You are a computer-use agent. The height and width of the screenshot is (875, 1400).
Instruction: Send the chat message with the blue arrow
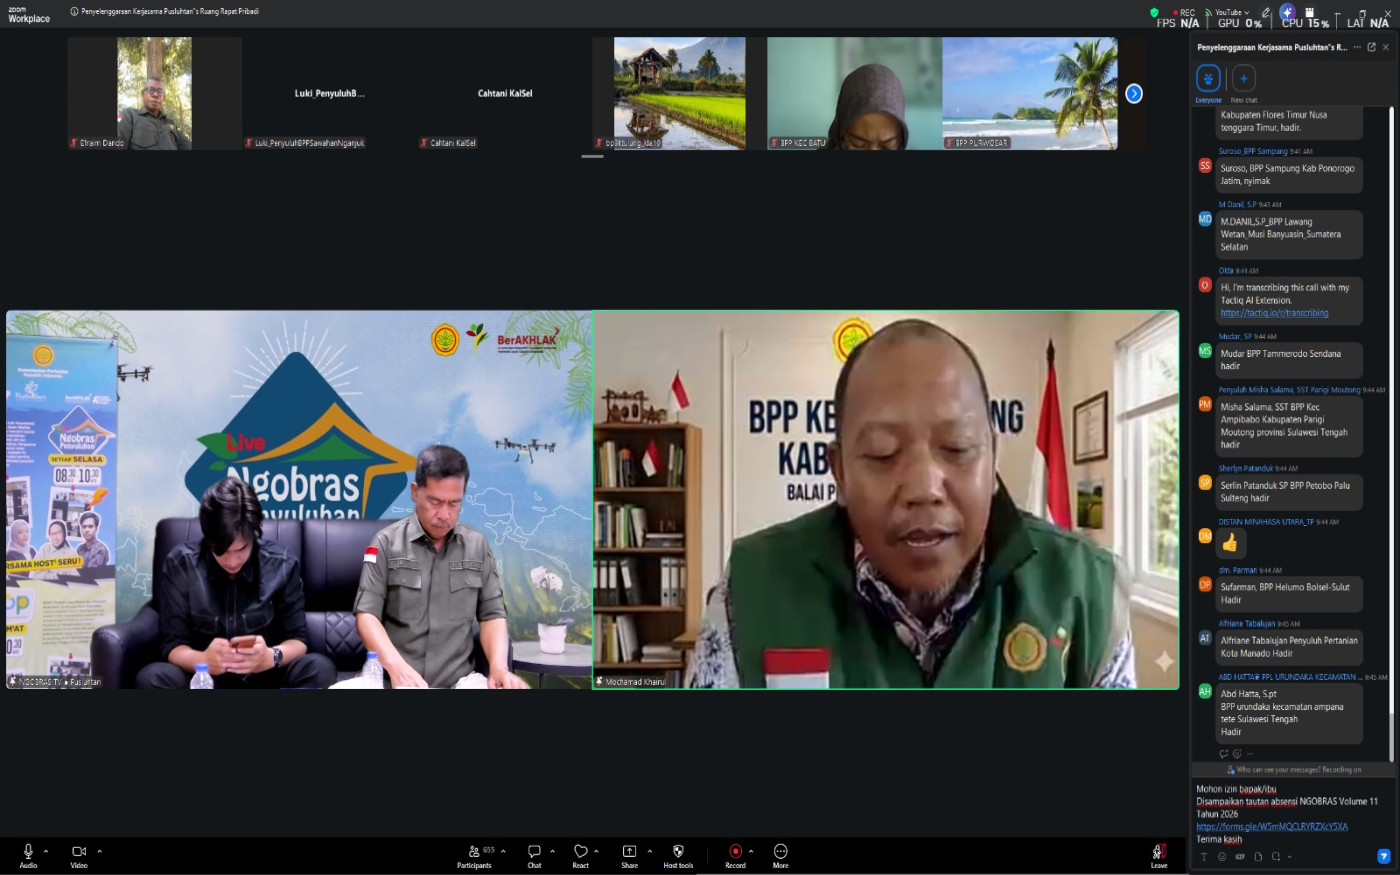(1383, 857)
